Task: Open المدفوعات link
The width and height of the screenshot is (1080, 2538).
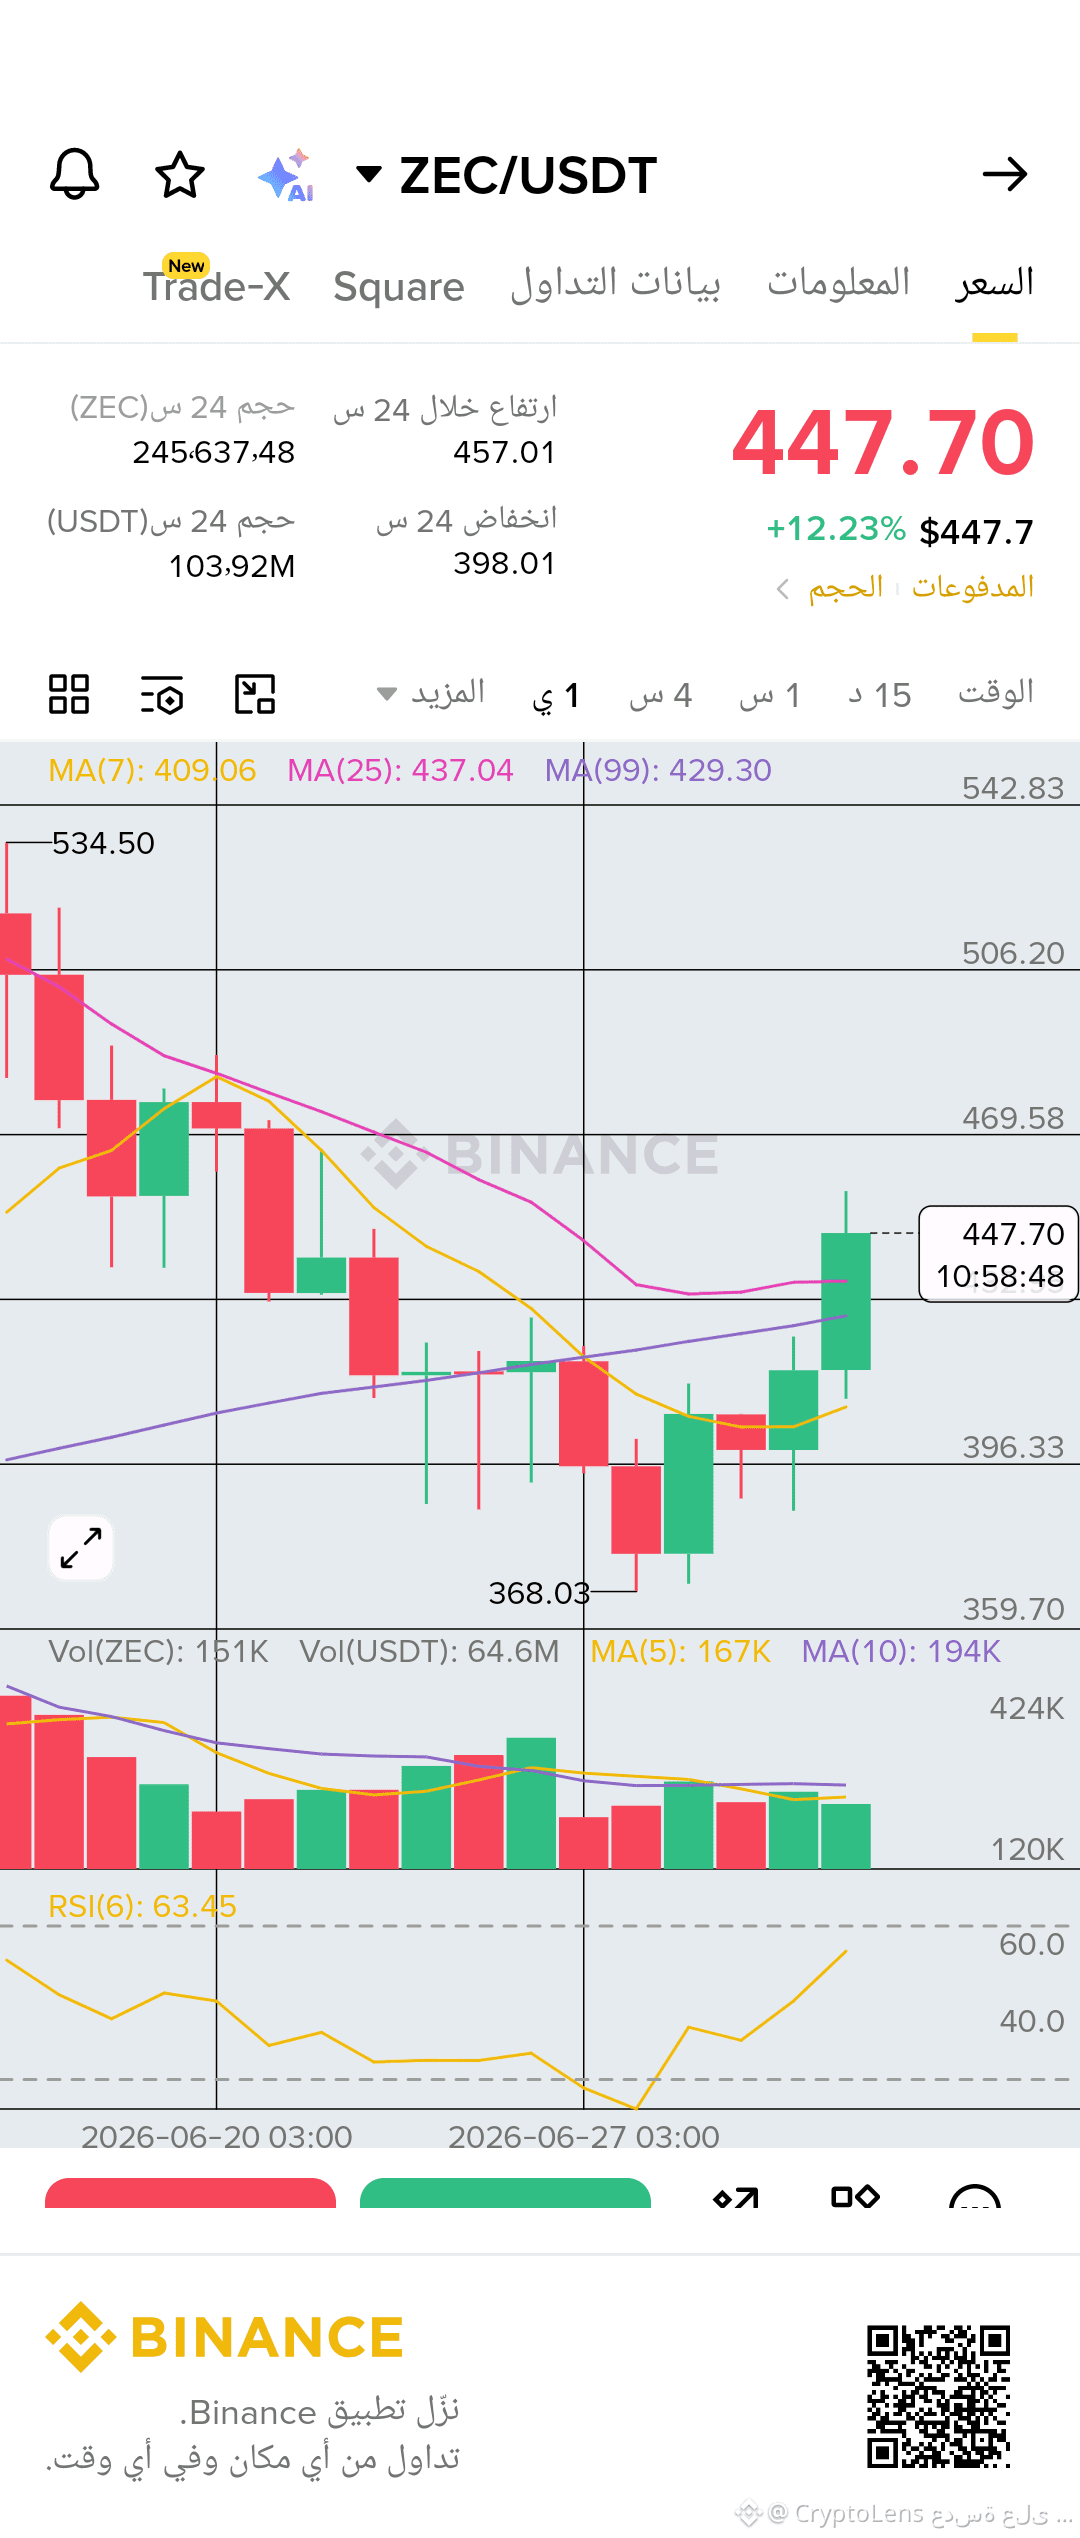Action: (x=973, y=588)
